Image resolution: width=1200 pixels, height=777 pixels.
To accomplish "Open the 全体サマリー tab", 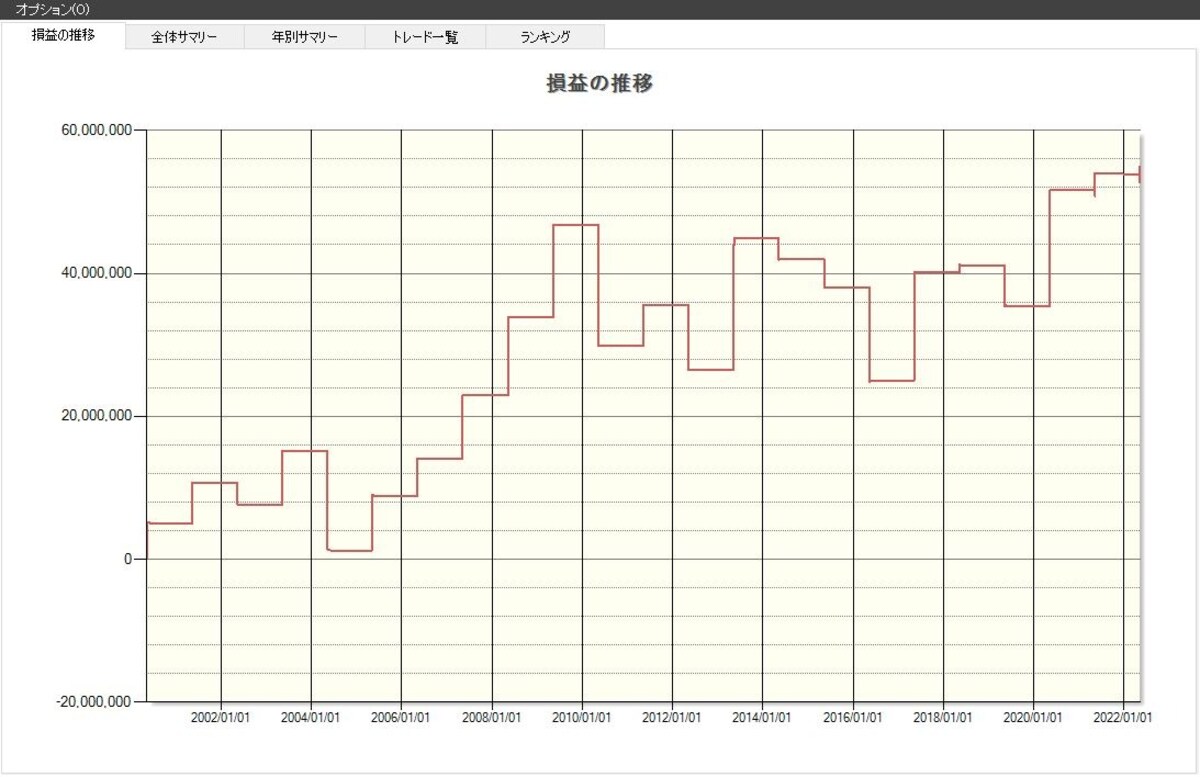I will [185, 37].
